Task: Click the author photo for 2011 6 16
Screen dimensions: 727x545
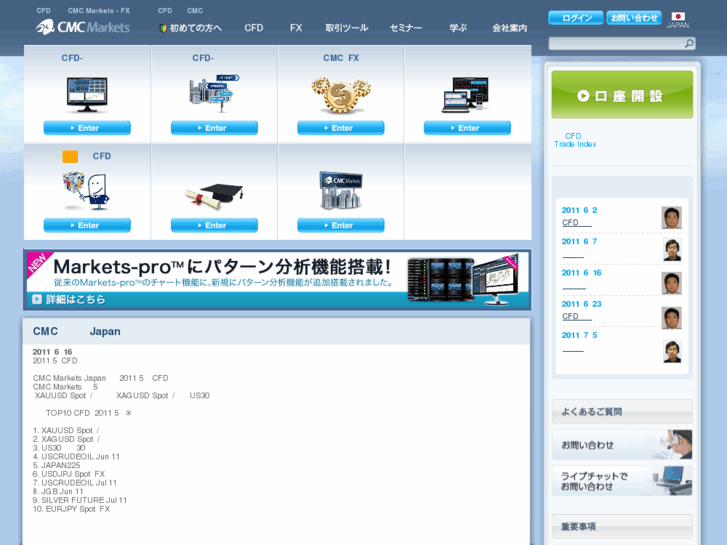Action: coord(671,283)
